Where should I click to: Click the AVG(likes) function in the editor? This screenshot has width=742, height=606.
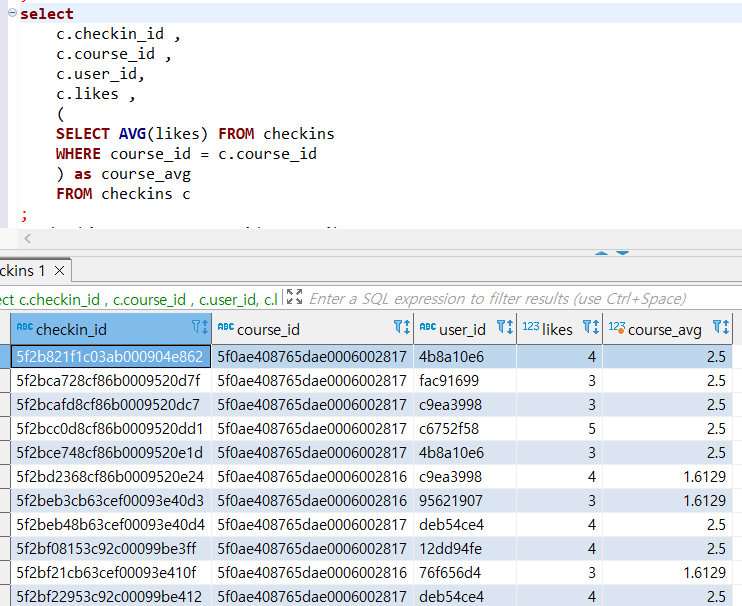163,134
